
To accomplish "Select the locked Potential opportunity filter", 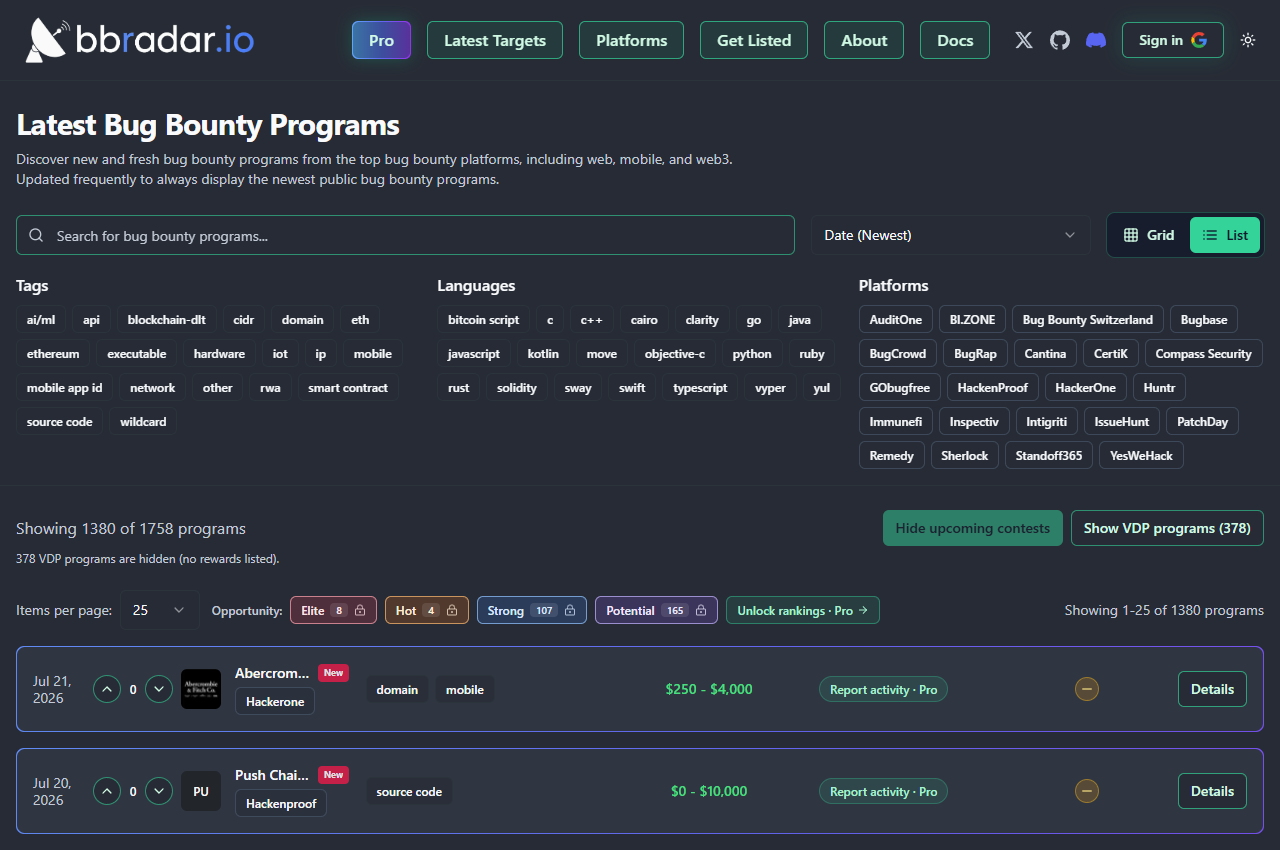I will click(x=656, y=610).
